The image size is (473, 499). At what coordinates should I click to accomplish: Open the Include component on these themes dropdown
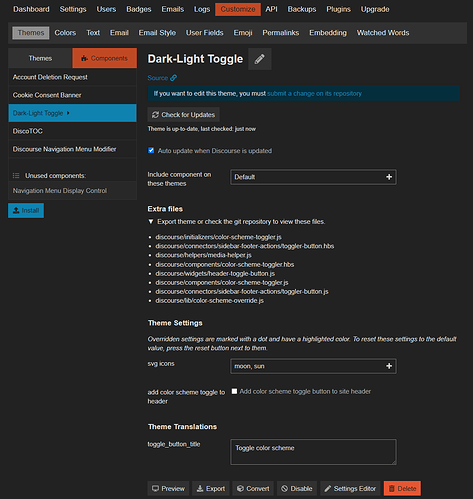(313, 177)
